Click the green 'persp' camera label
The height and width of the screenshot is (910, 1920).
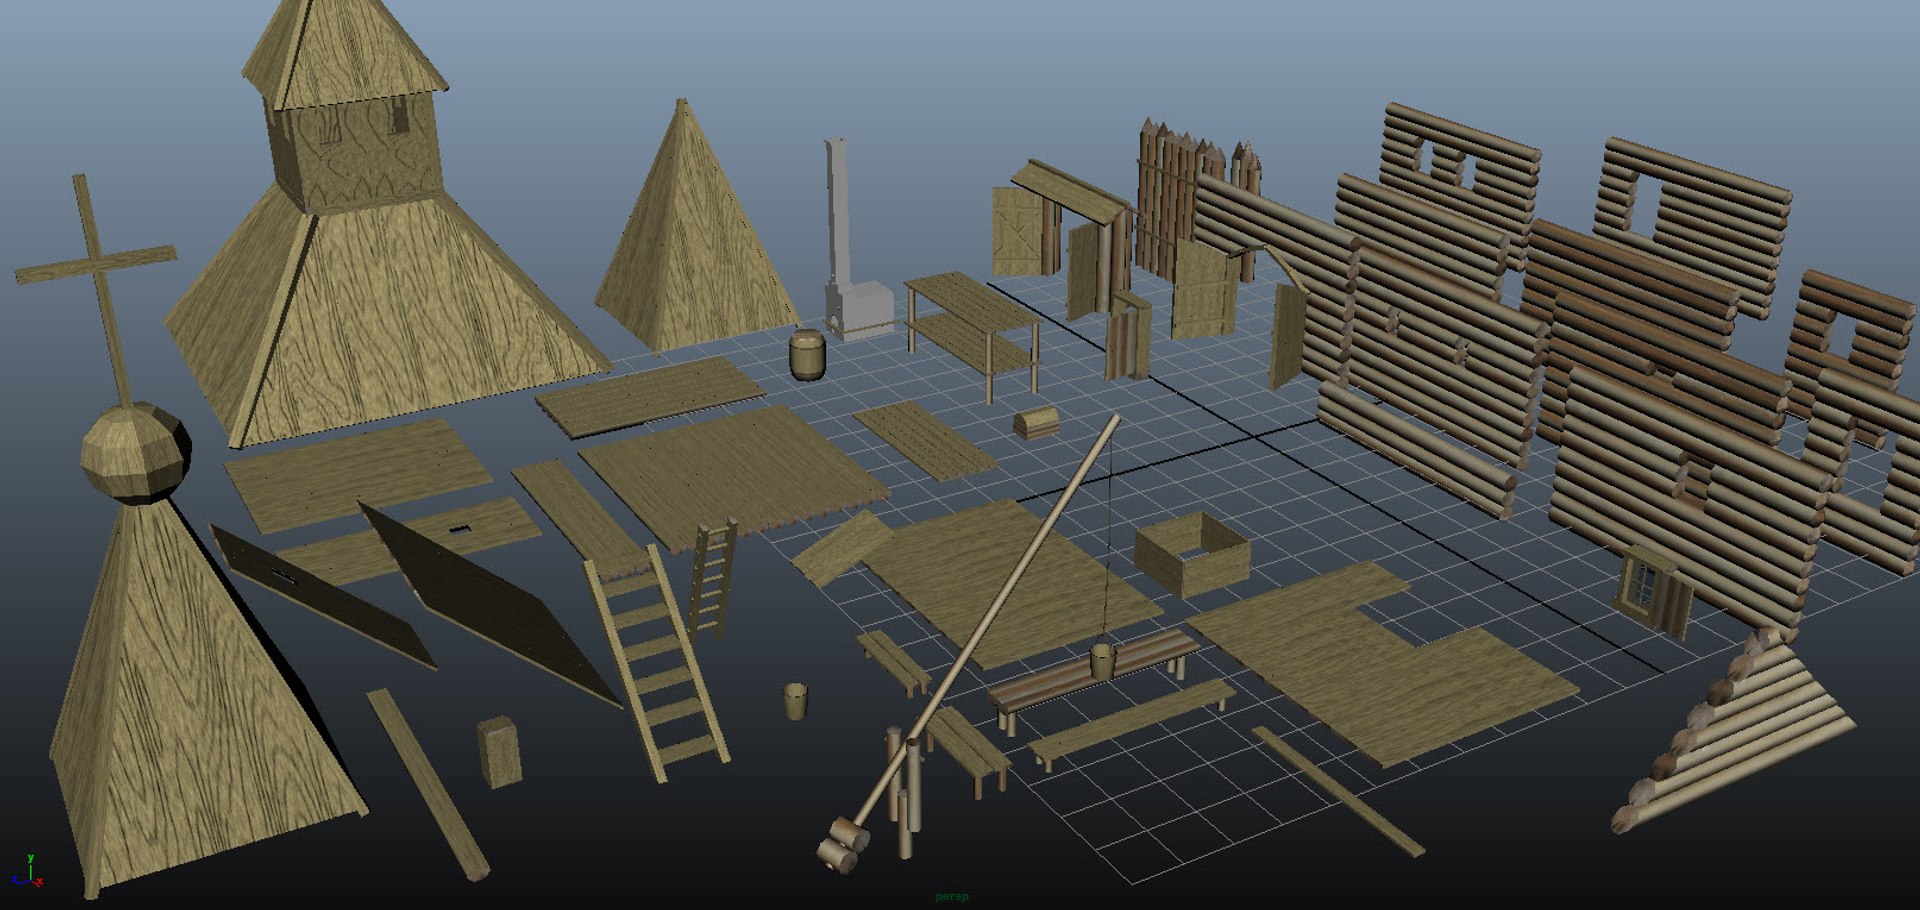[951, 896]
